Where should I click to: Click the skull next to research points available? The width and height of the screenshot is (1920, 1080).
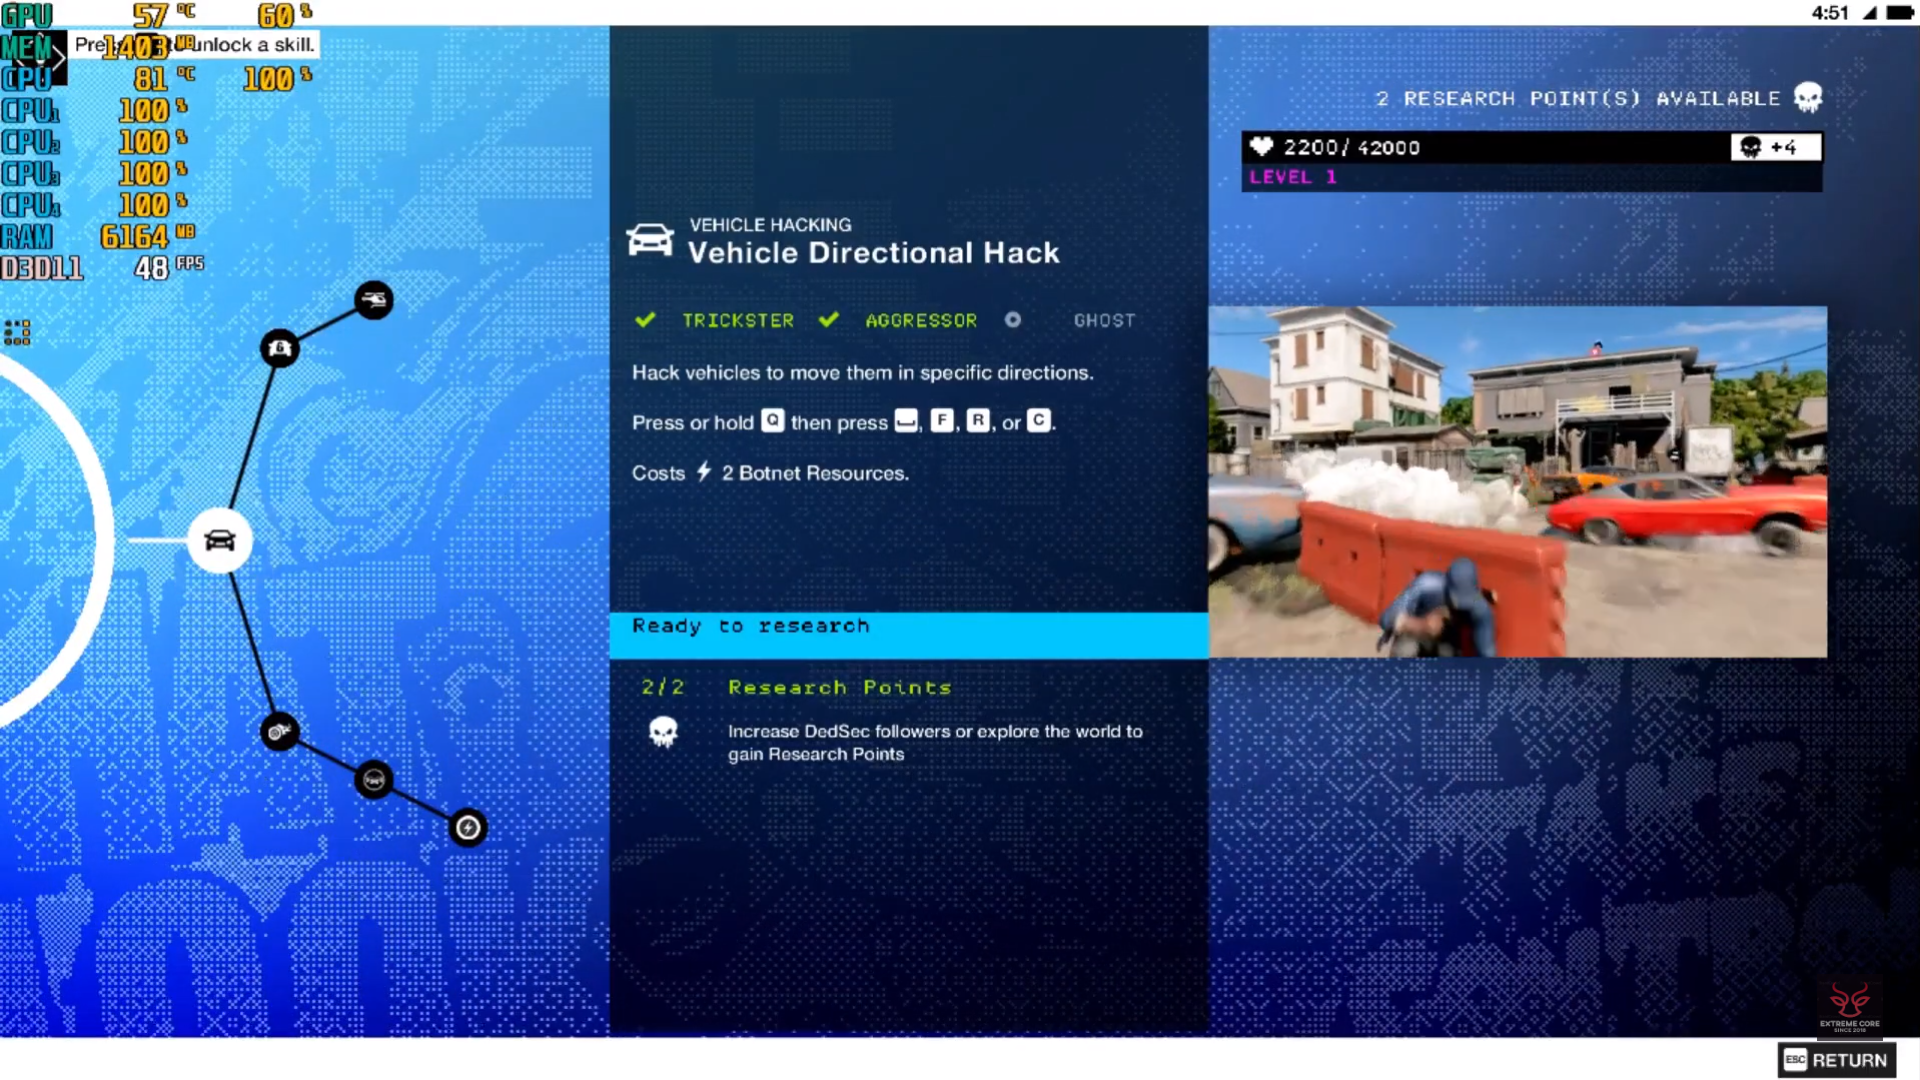tap(1808, 98)
